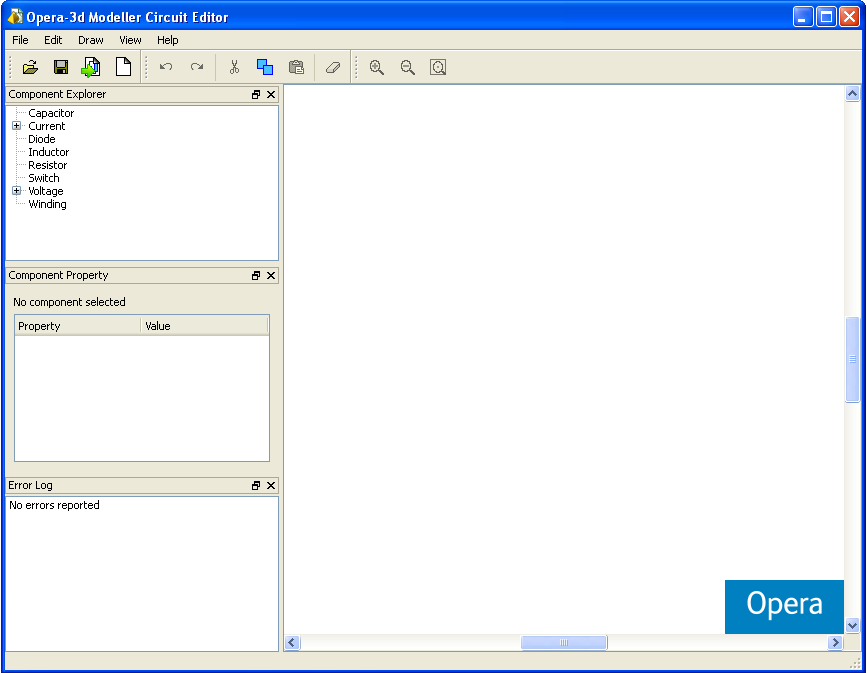Click the canvas scroll down arrow
Image resolution: width=867 pixels, height=673 pixels.
[852, 625]
